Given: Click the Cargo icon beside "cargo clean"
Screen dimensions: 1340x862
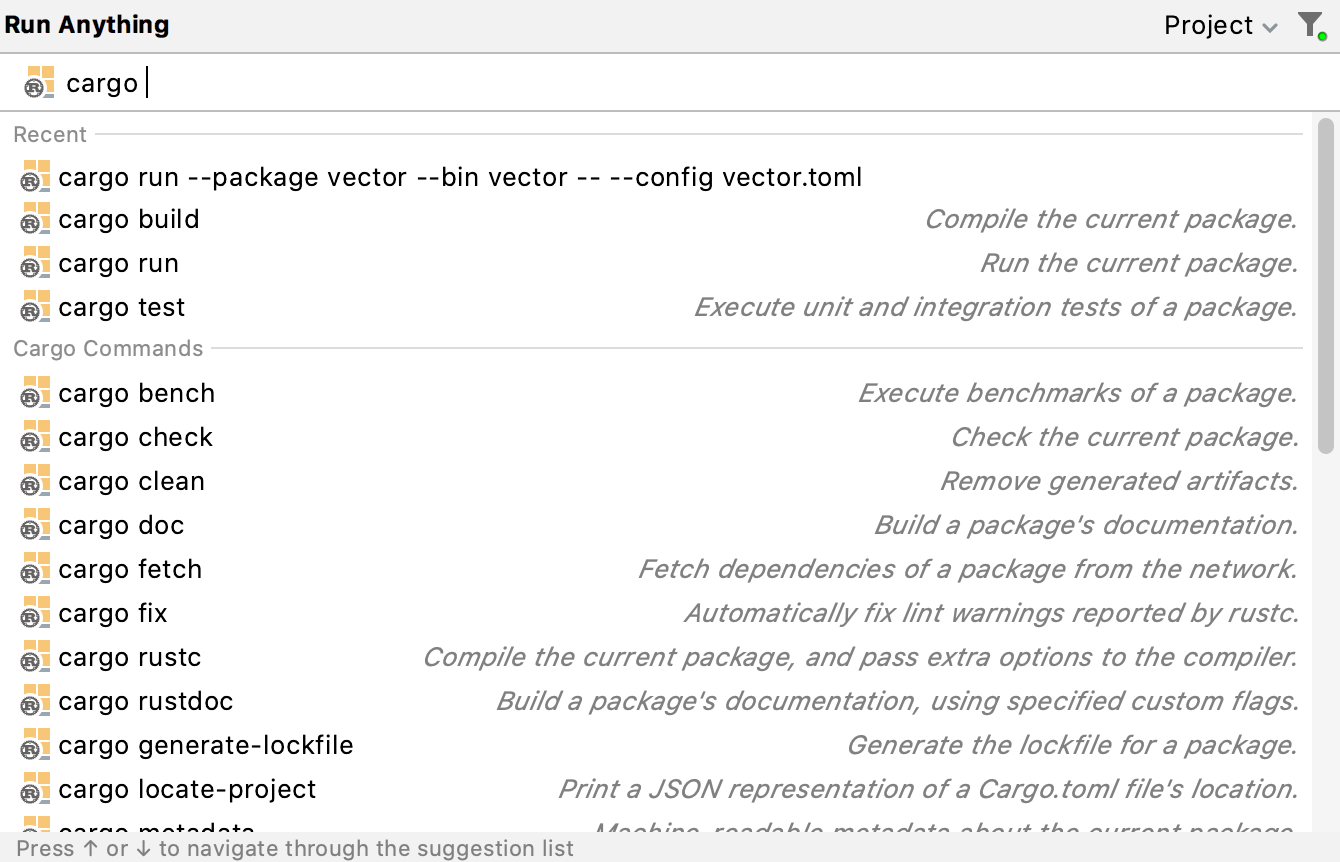Looking at the screenshot, I should coord(33,481).
